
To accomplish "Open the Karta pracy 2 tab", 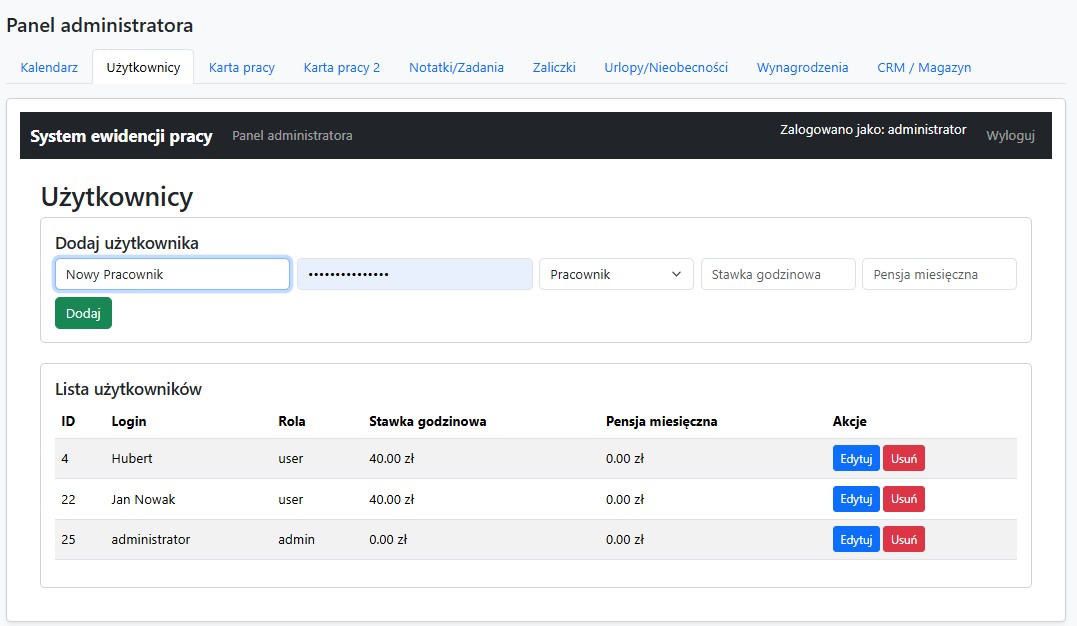I will (x=341, y=67).
